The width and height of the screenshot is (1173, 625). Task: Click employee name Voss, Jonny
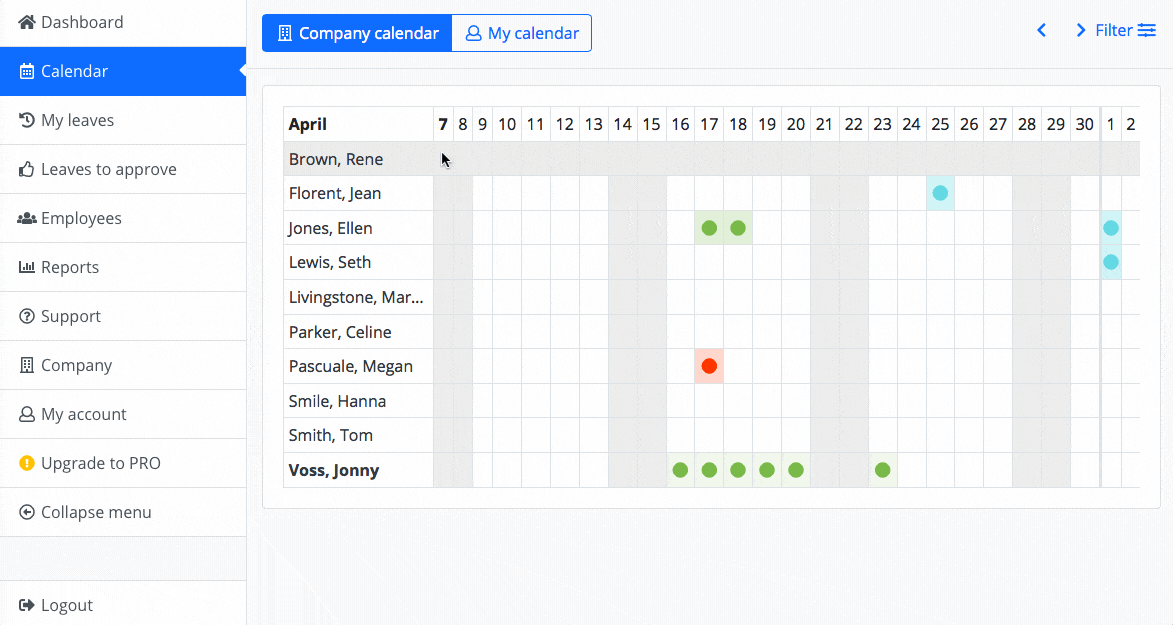point(334,470)
